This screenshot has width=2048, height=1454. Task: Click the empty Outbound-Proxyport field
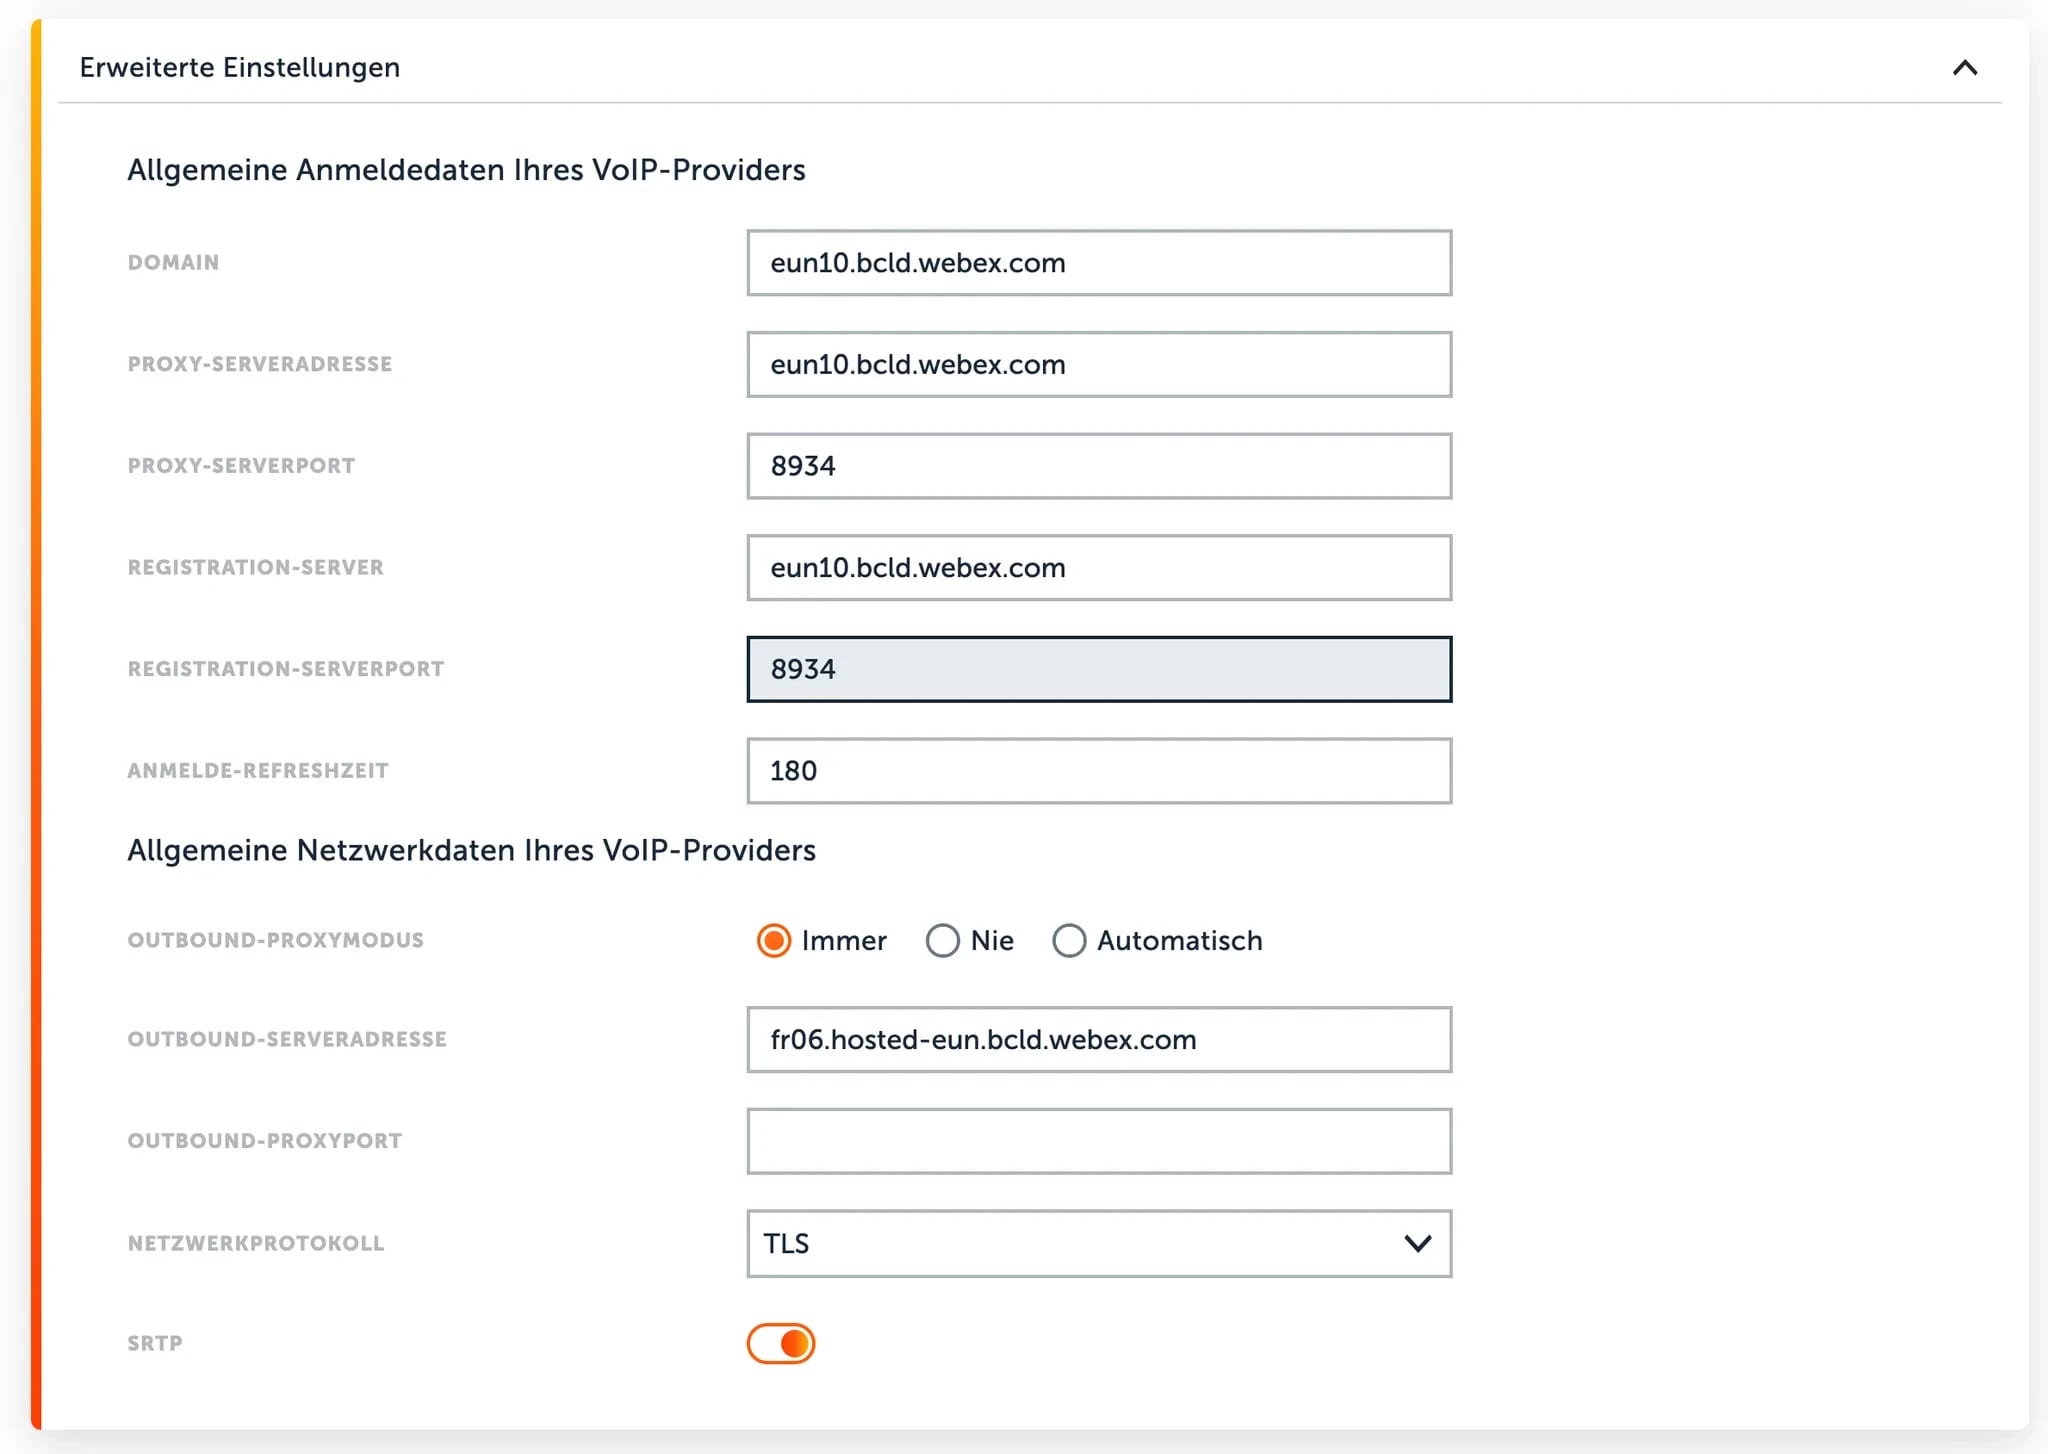(1098, 1141)
